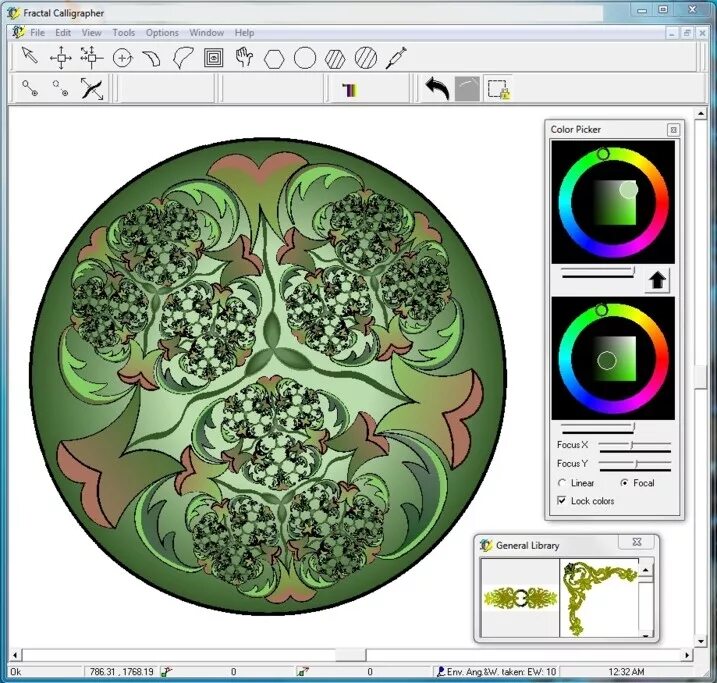Select the hatched circle fill tool
The image size is (717, 683).
(366, 58)
